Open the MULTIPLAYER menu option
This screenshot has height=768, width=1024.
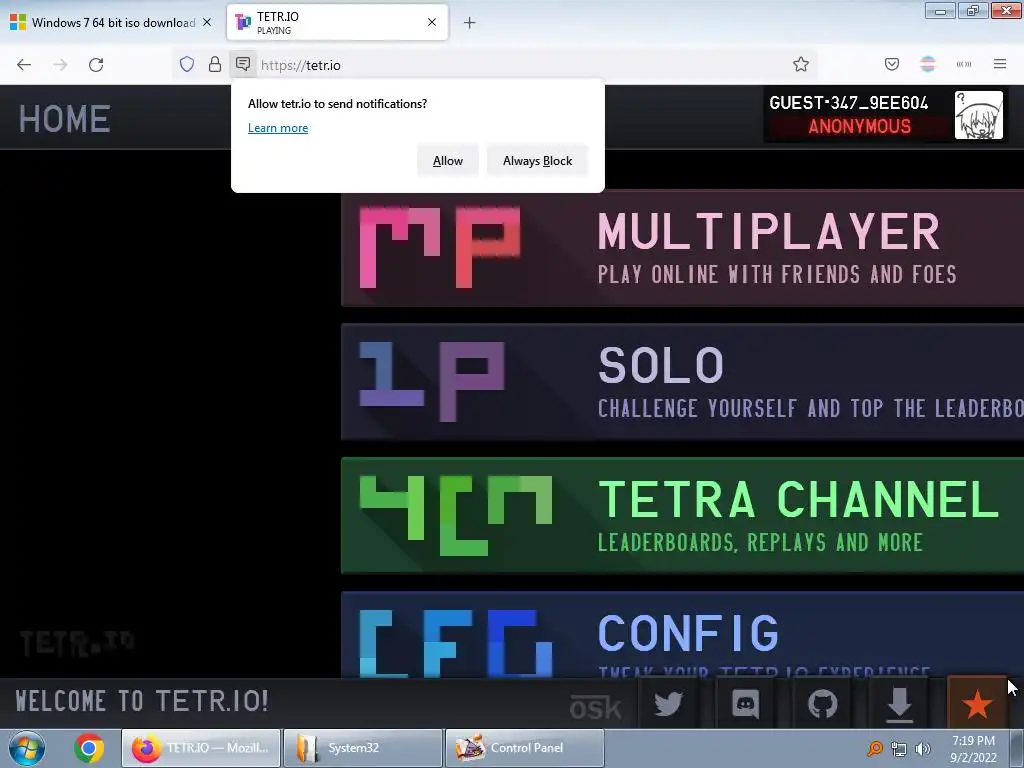[x=682, y=248]
